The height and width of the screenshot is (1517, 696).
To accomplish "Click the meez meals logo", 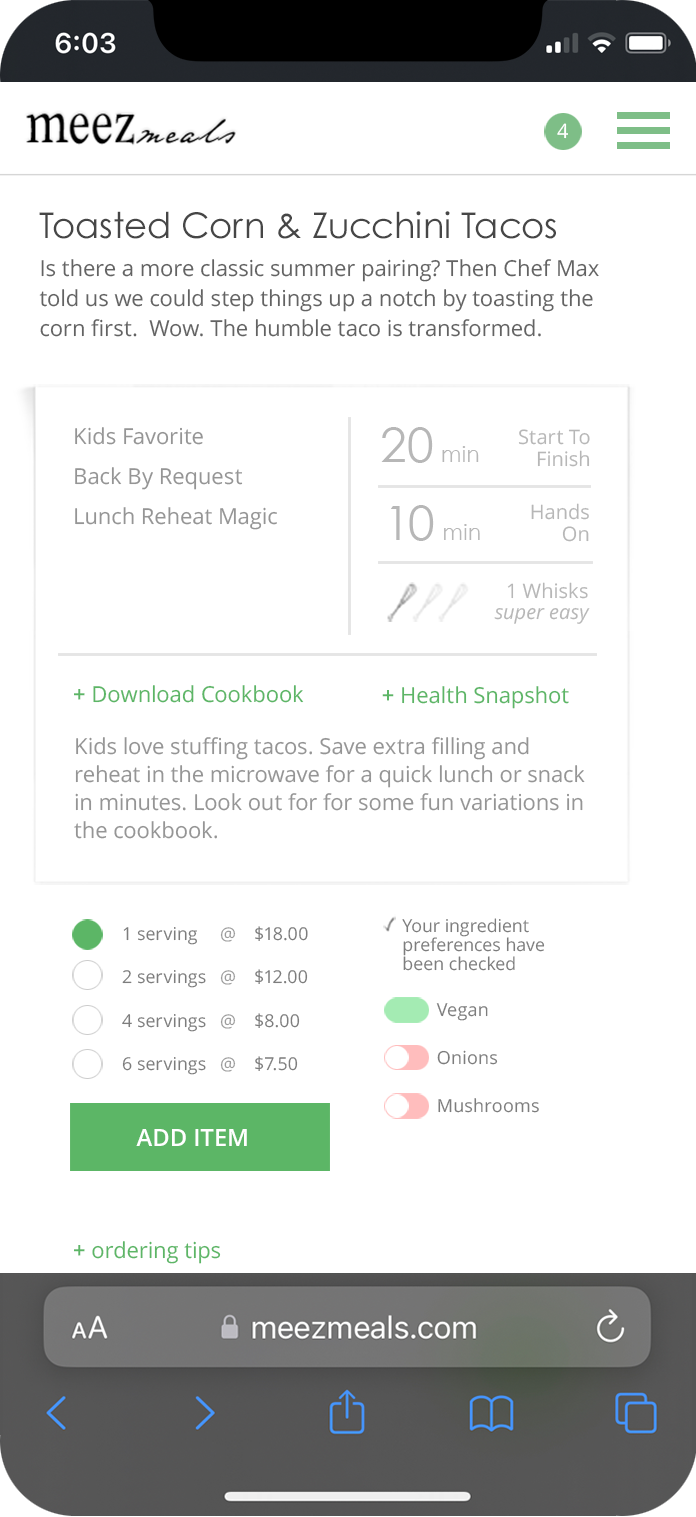I will pyautogui.click(x=131, y=130).
